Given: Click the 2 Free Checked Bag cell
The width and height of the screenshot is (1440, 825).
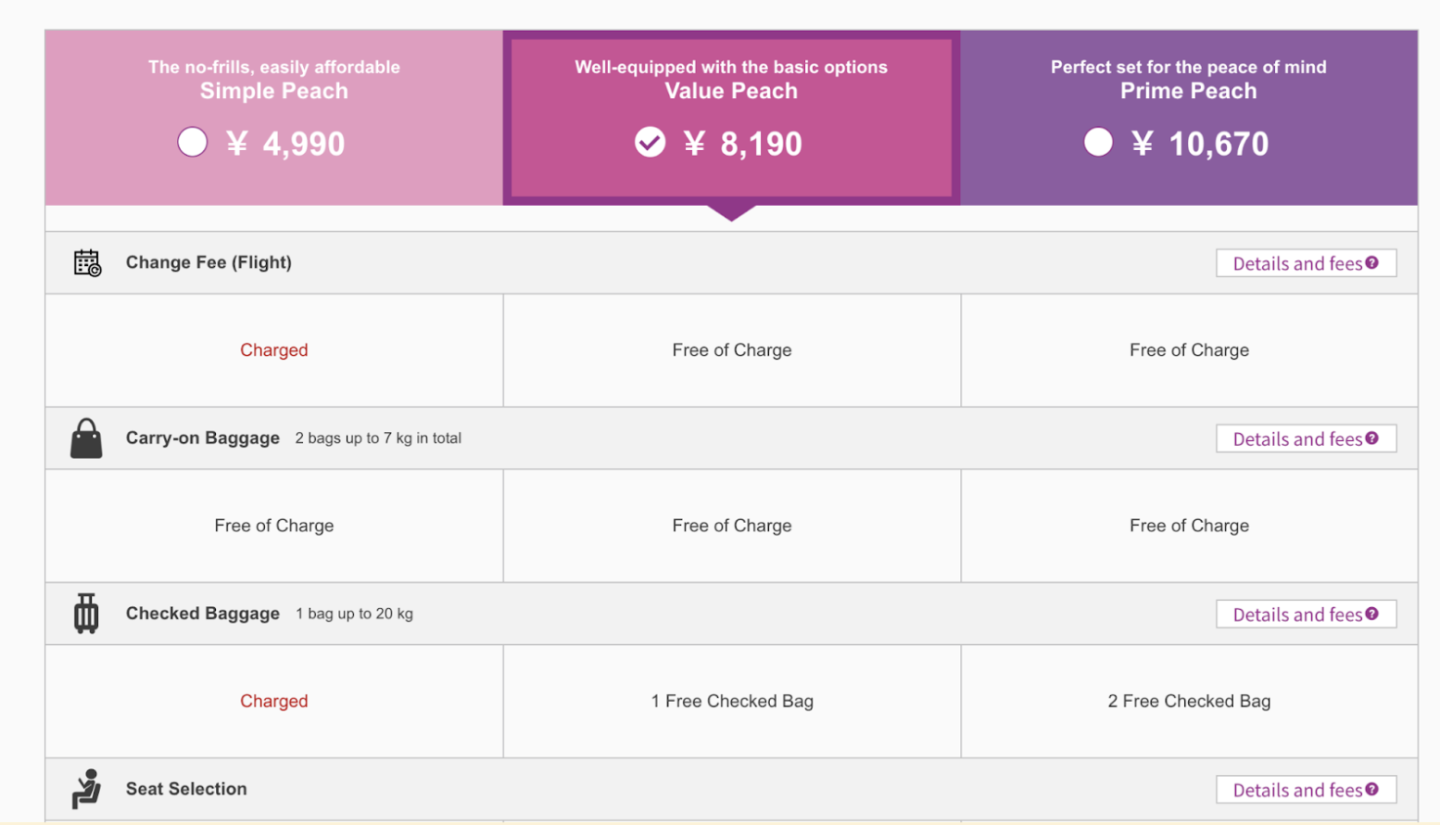Looking at the screenshot, I should tap(1189, 701).
